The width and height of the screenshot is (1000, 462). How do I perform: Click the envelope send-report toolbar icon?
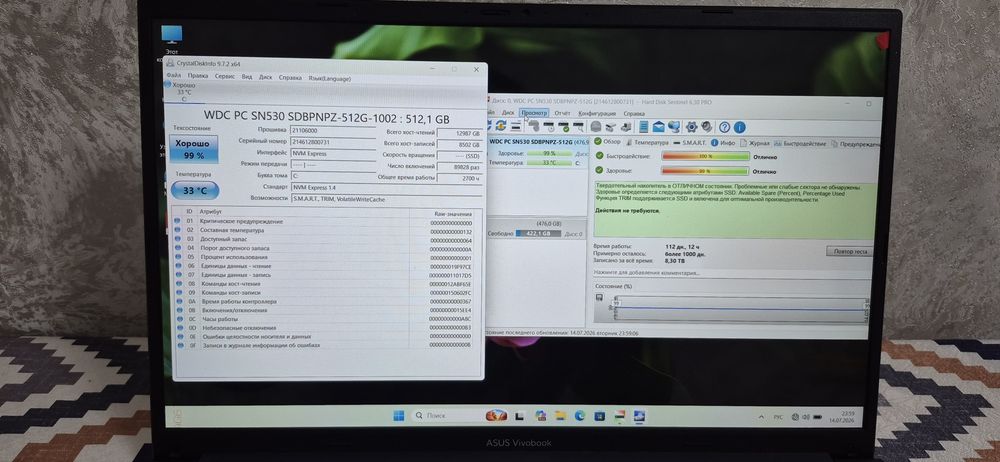pos(659,126)
